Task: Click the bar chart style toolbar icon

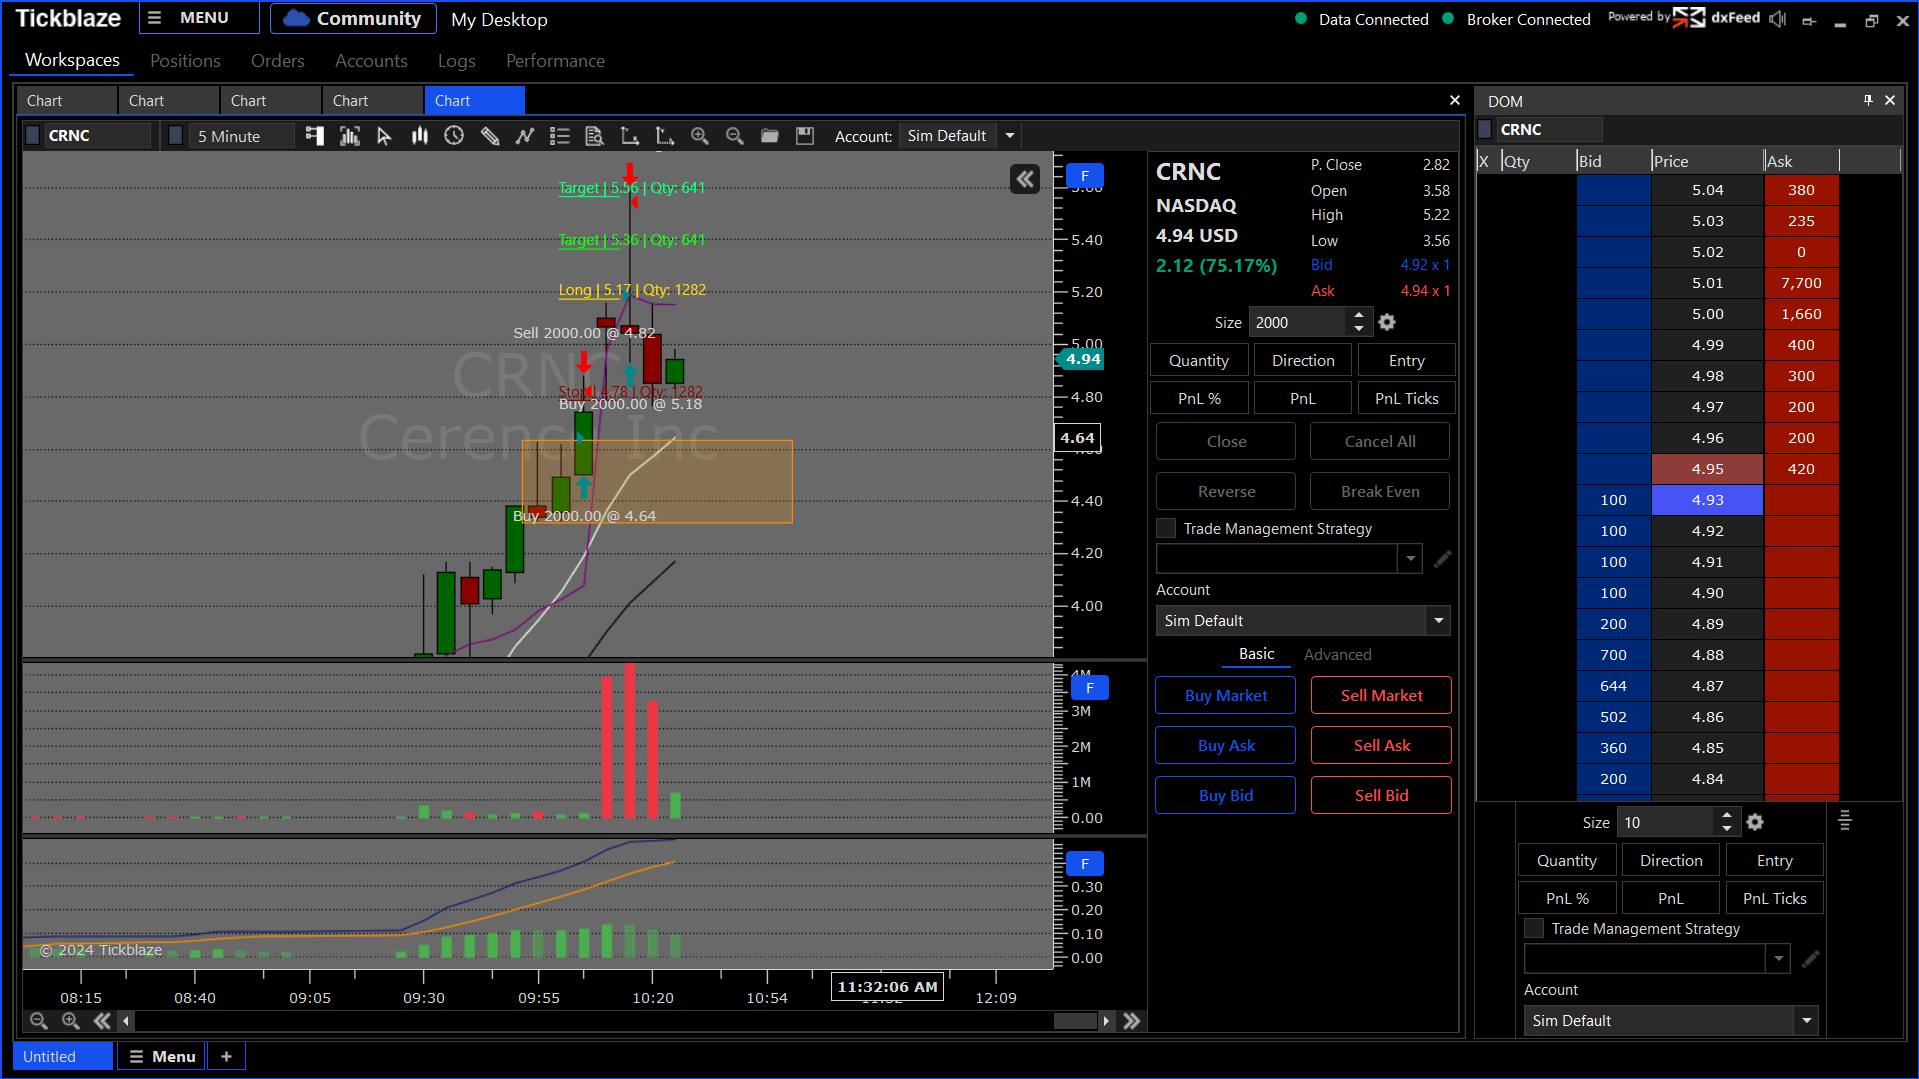Action: pyautogui.click(x=350, y=136)
